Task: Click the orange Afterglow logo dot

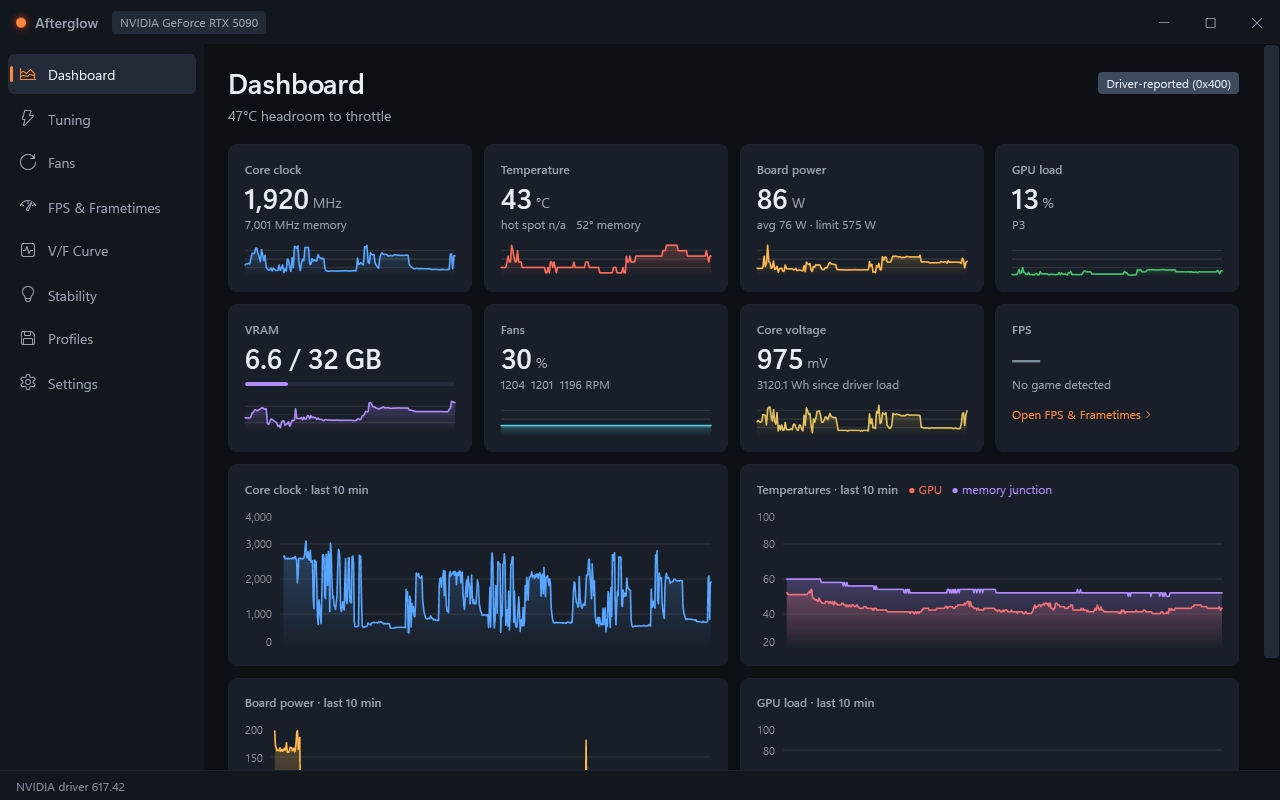Action: pyautogui.click(x=21, y=23)
